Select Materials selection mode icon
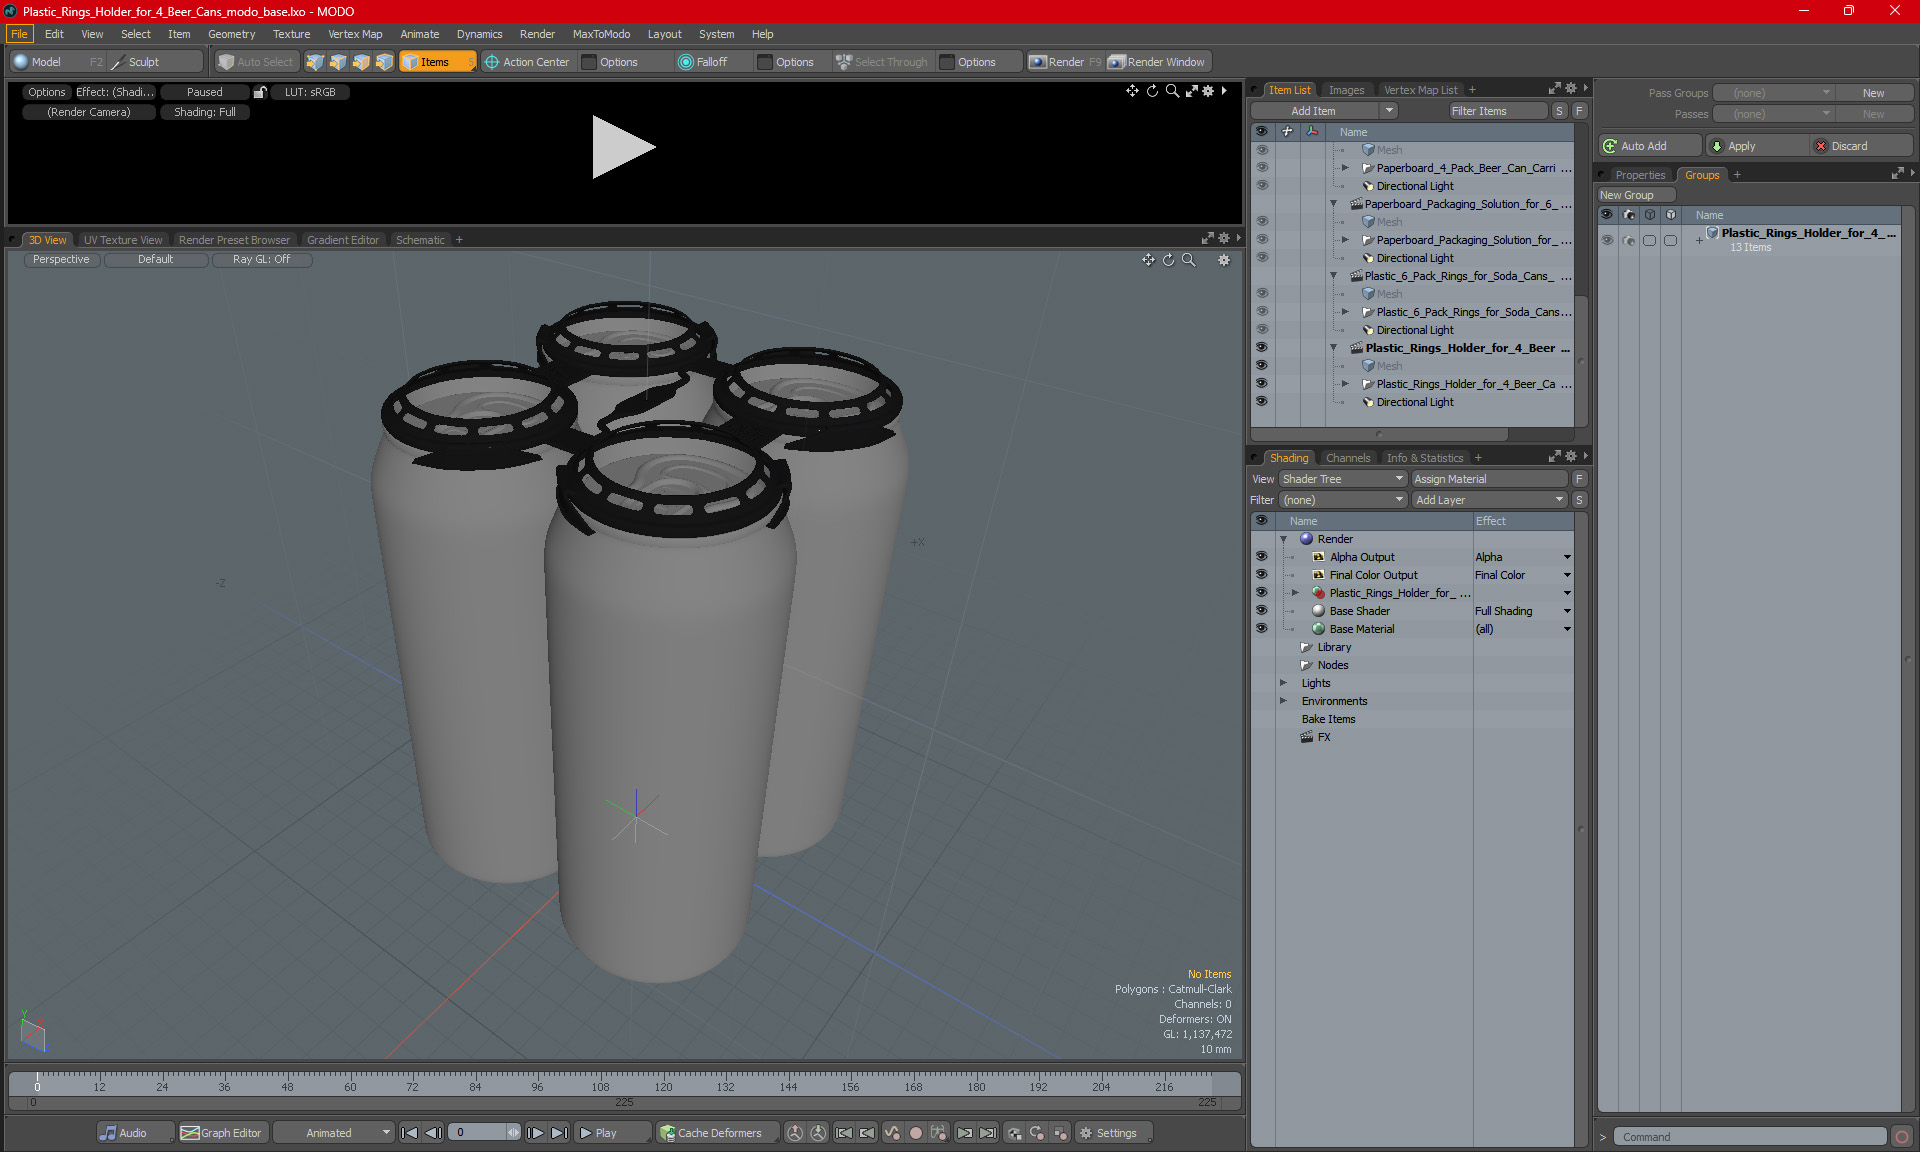This screenshot has width=1920, height=1152. [x=384, y=62]
